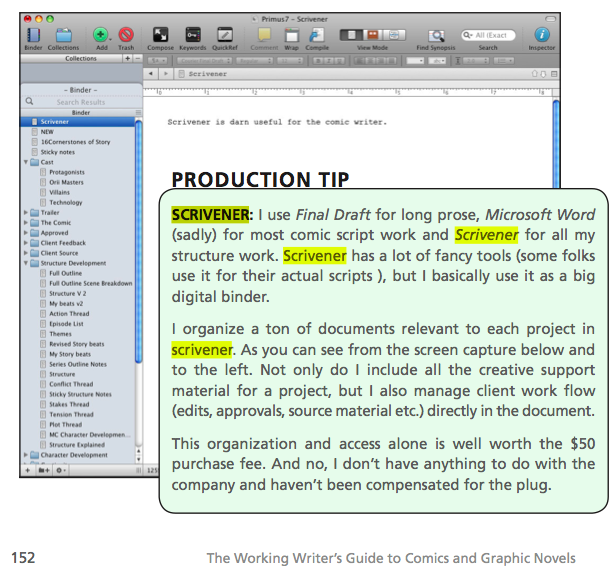615x576 pixels.
Task: Expand the Approved folder
Action: tap(26, 233)
